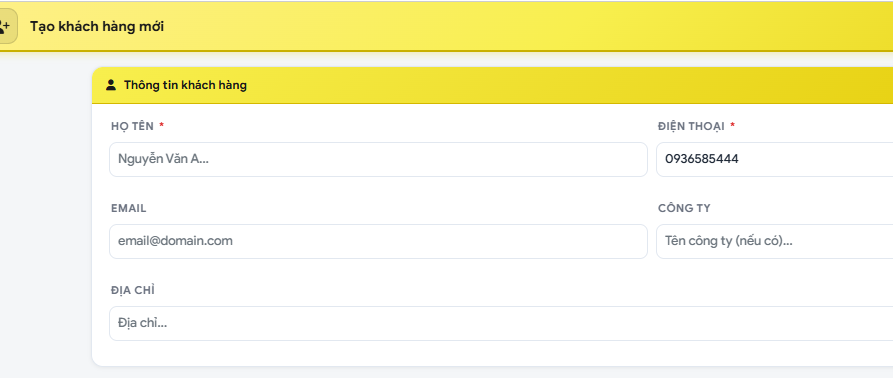893x378 pixels.
Task: Click the Tạo khách hàng mới page title
Action: click(97, 27)
